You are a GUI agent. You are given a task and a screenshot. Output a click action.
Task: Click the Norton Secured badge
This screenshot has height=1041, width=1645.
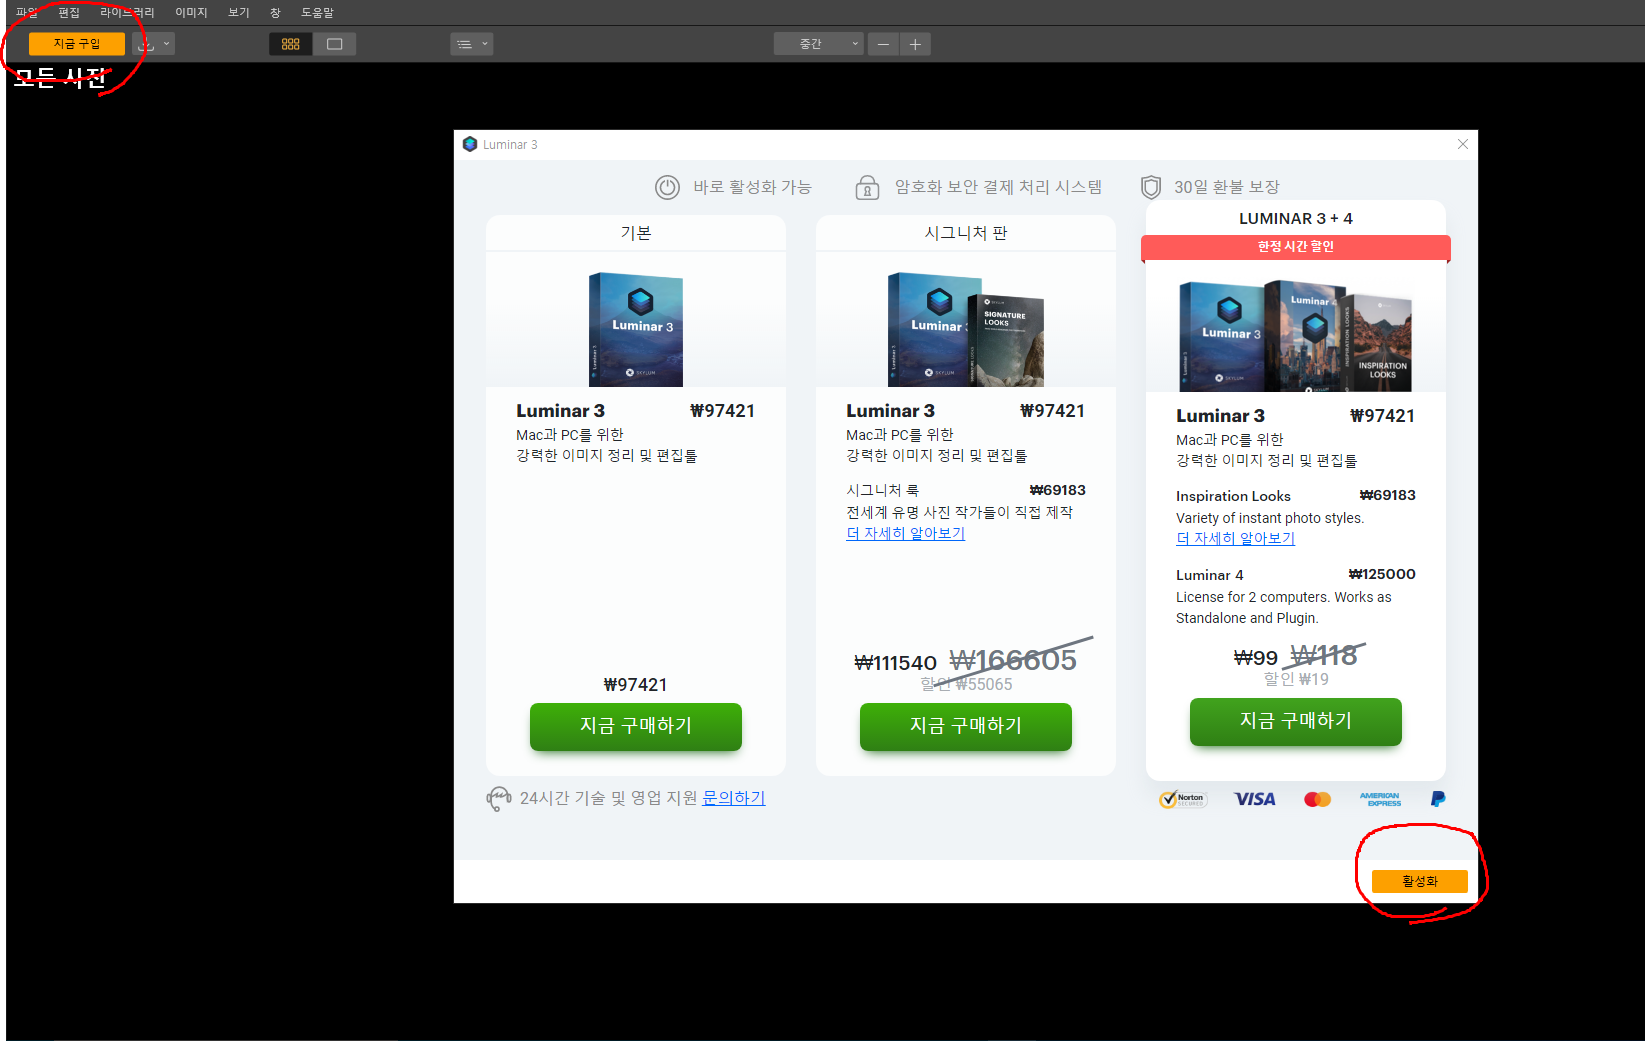click(1183, 799)
